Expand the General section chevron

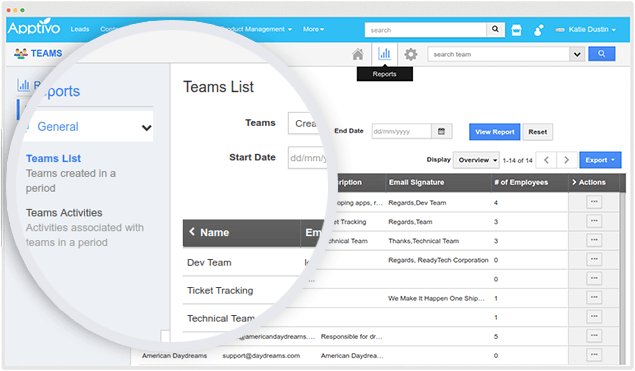[x=147, y=128]
